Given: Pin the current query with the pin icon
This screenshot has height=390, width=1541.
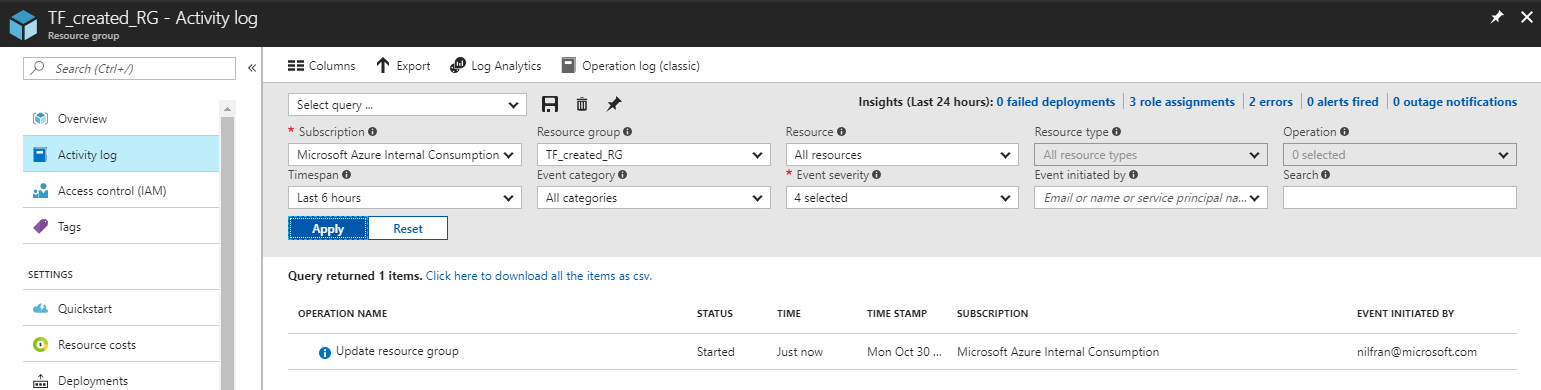Looking at the screenshot, I should coord(614,104).
